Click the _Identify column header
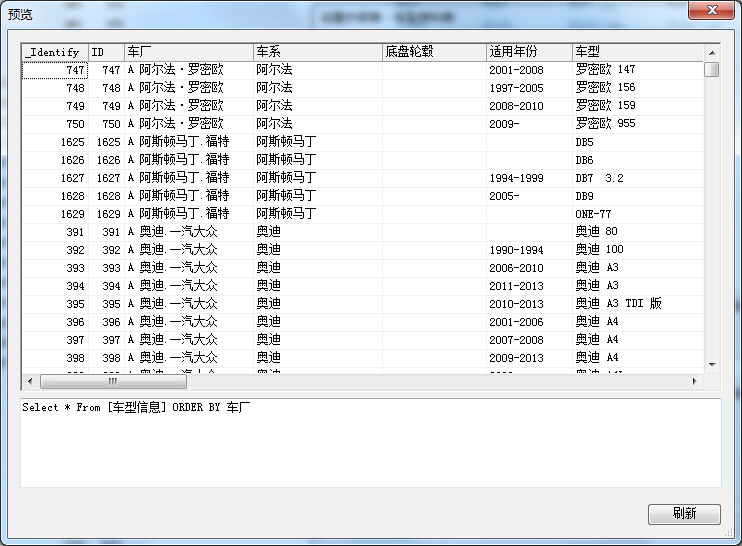This screenshot has height=546, width=742. pos(55,52)
